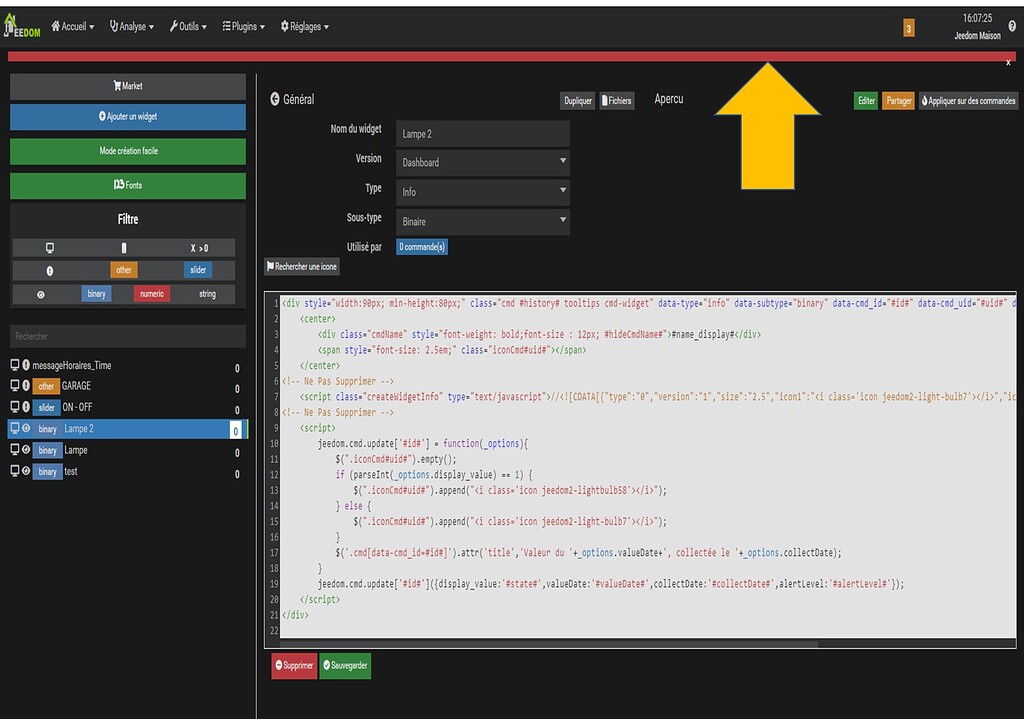1024x719 pixels.
Task: Open the Analyse menu
Action: point(131,26)
